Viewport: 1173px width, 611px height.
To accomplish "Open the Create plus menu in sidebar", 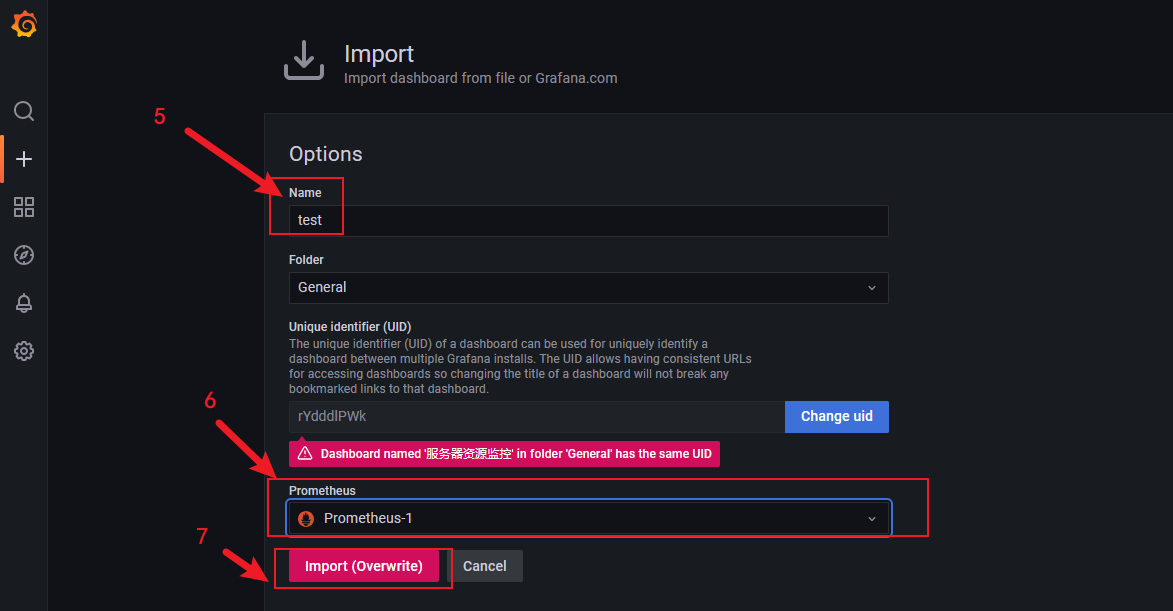I will point(24,159).
